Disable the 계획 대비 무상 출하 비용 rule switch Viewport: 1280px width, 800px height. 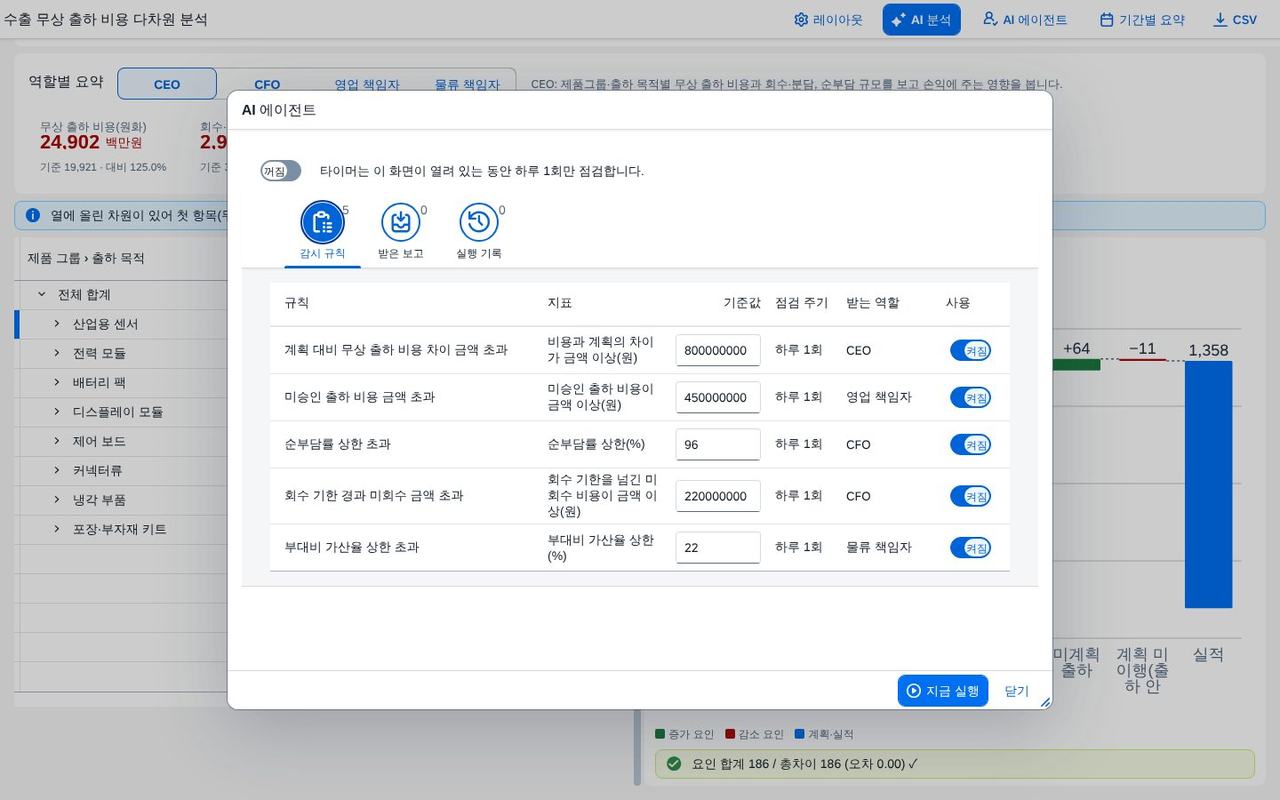970,350
